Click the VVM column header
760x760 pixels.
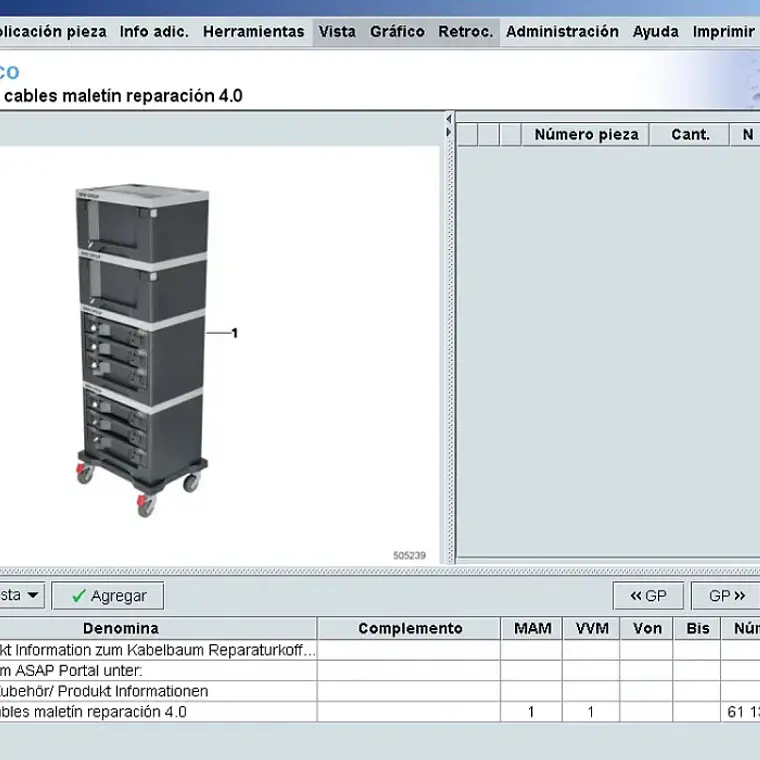click(592, 629)
